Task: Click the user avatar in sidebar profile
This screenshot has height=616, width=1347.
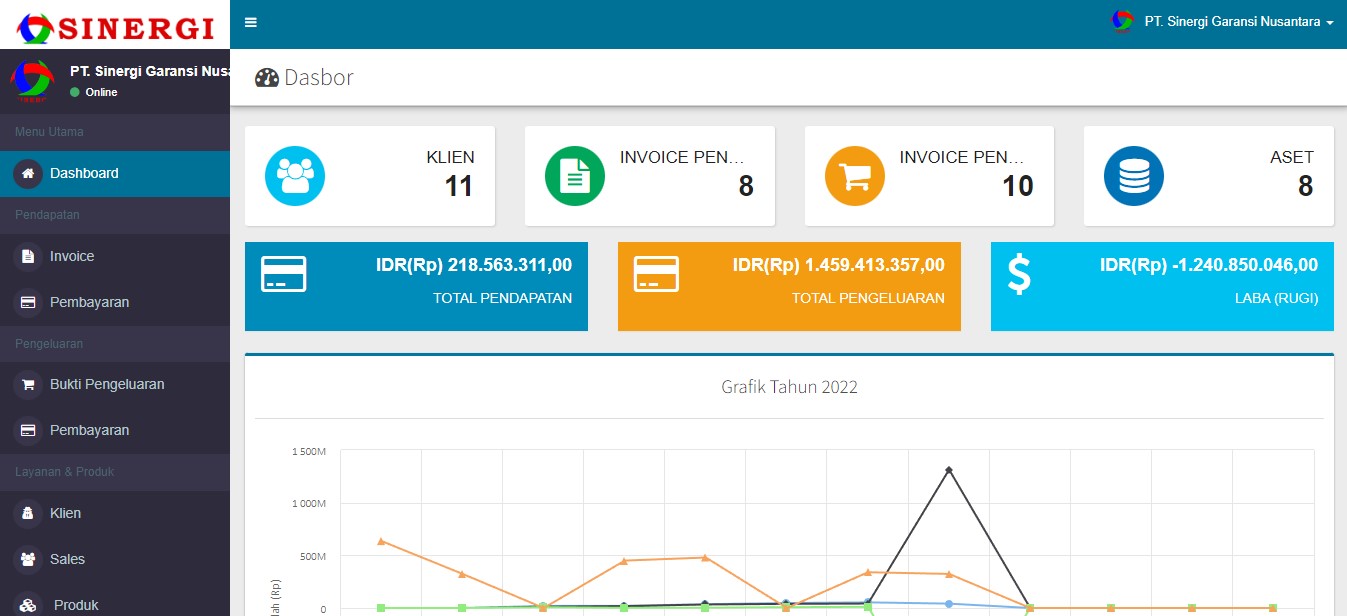Action: tap(34, 81)
